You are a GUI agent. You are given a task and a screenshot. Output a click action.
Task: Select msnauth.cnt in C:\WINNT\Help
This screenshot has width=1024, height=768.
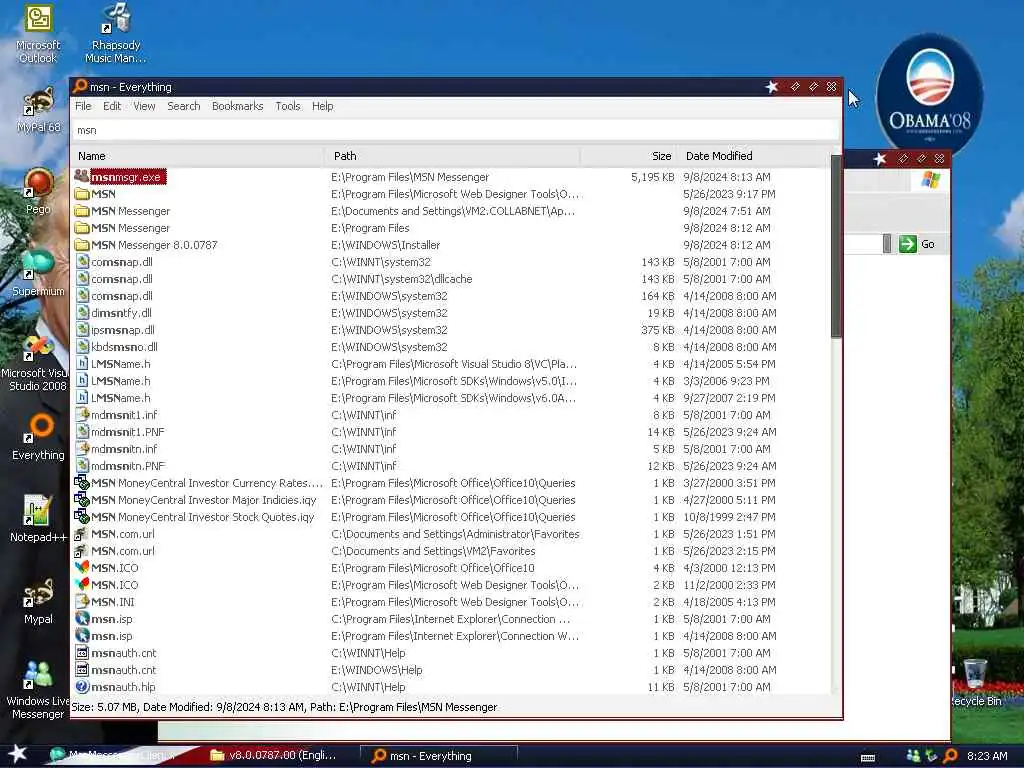click(451, 652)
